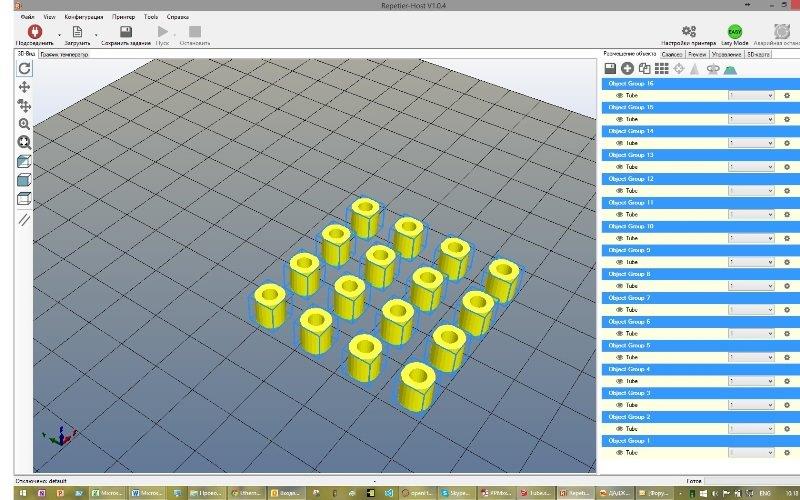Click the Center object crosshair icon

click(679, 68)
